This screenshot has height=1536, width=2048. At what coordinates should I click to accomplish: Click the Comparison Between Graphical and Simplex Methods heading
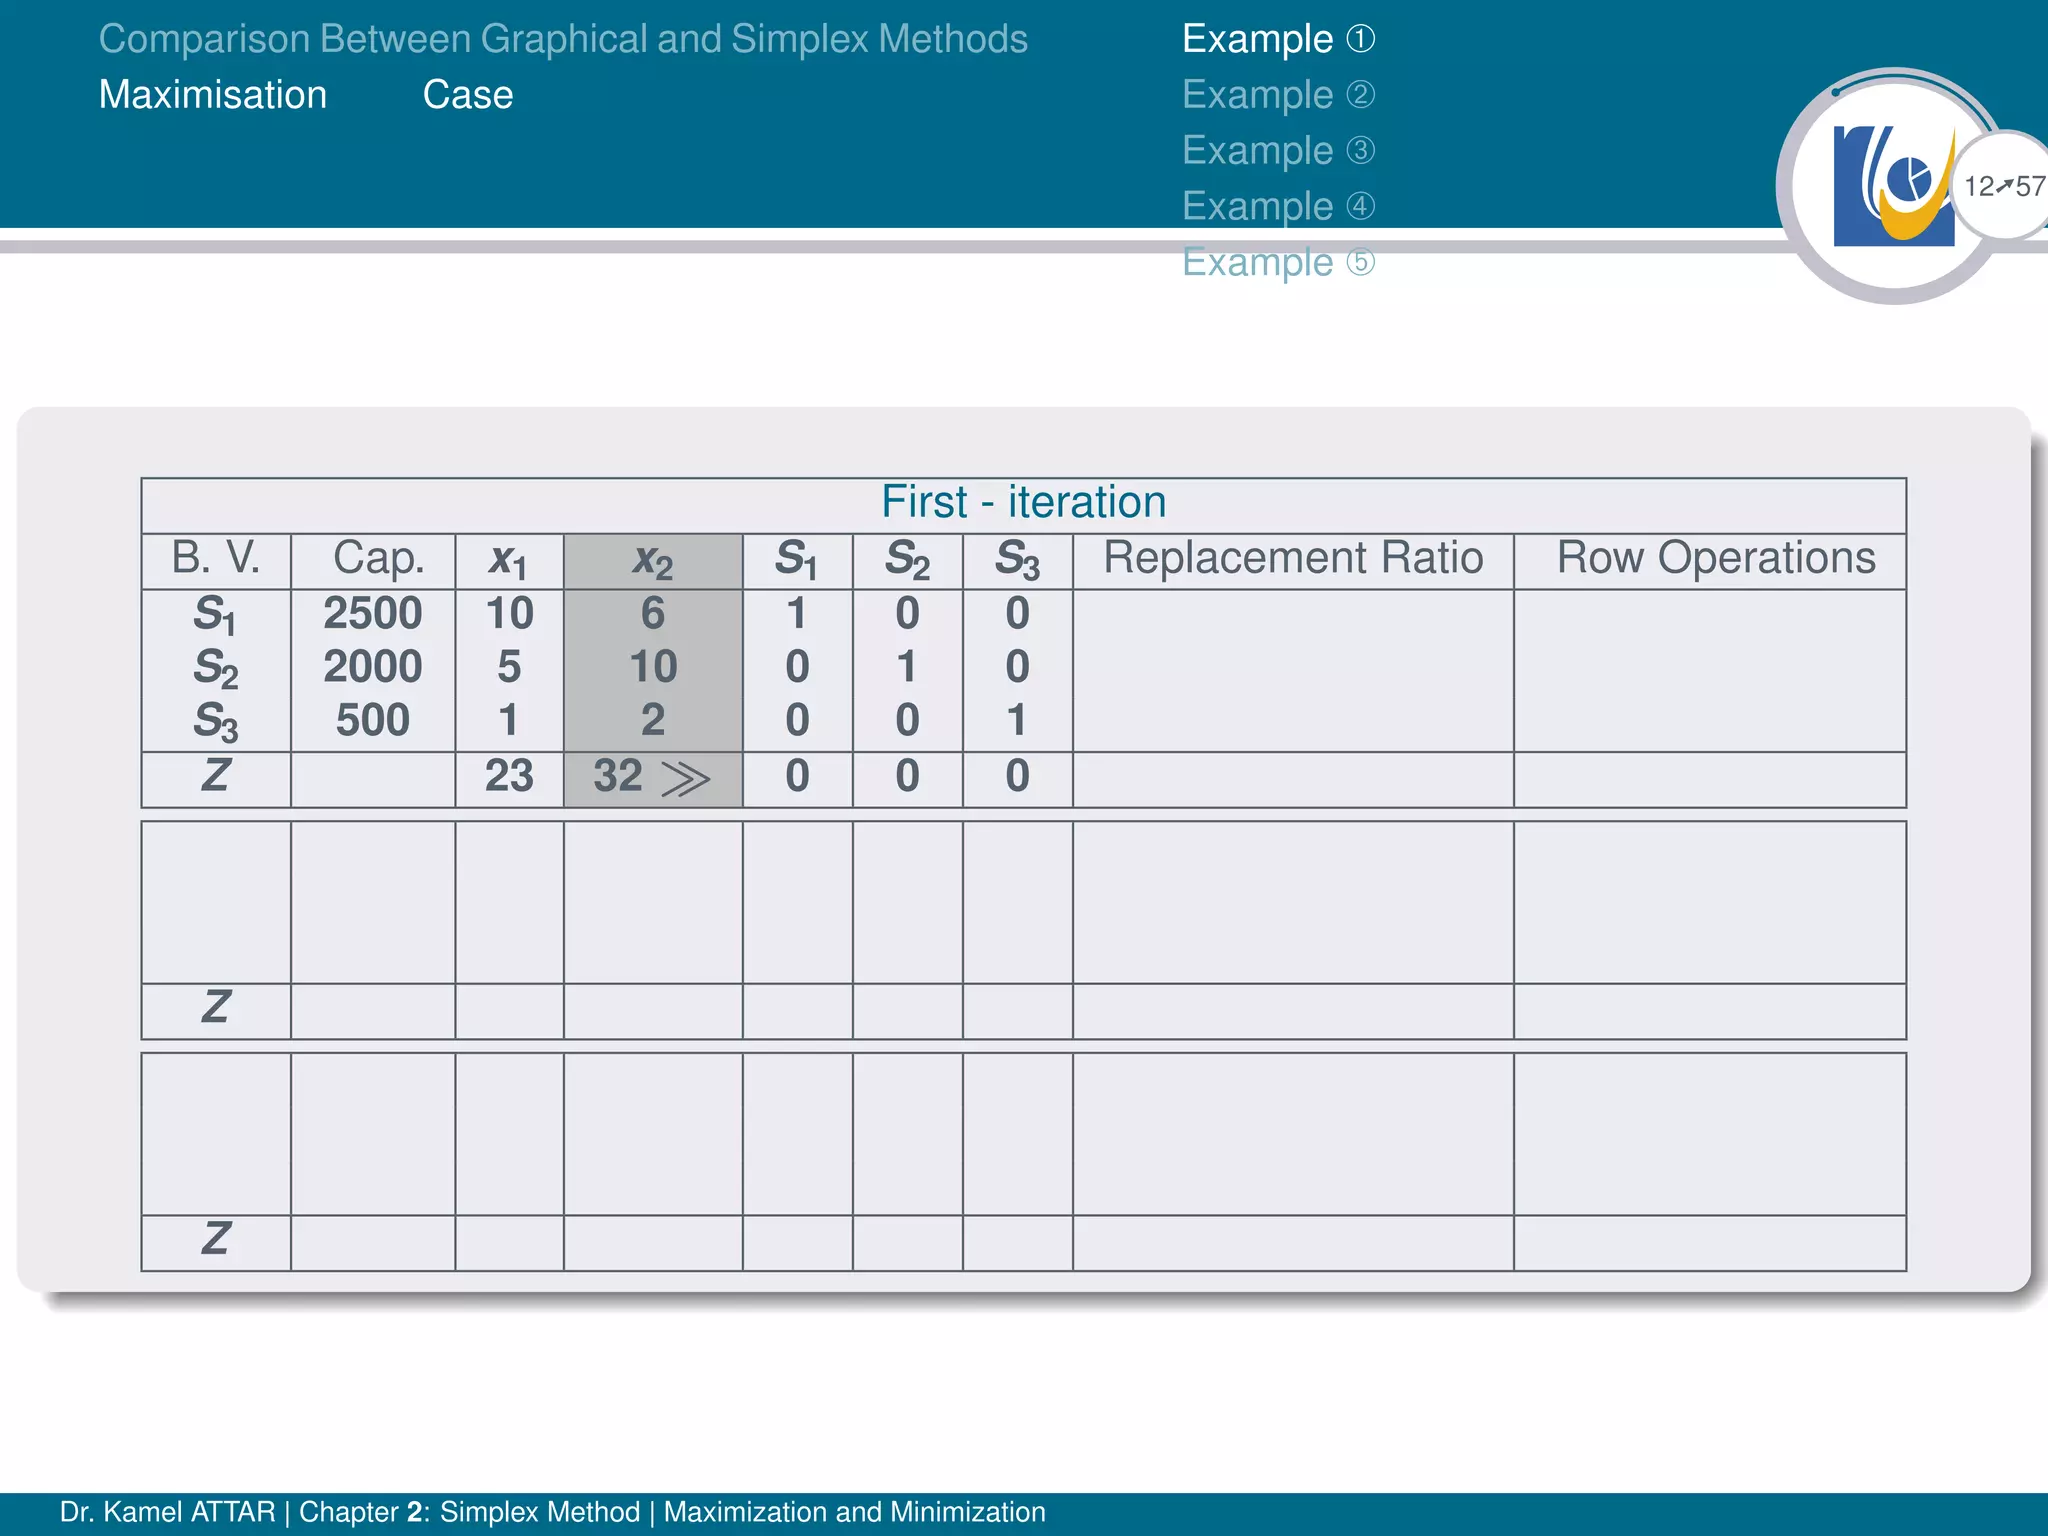click(x=563, y=39)
